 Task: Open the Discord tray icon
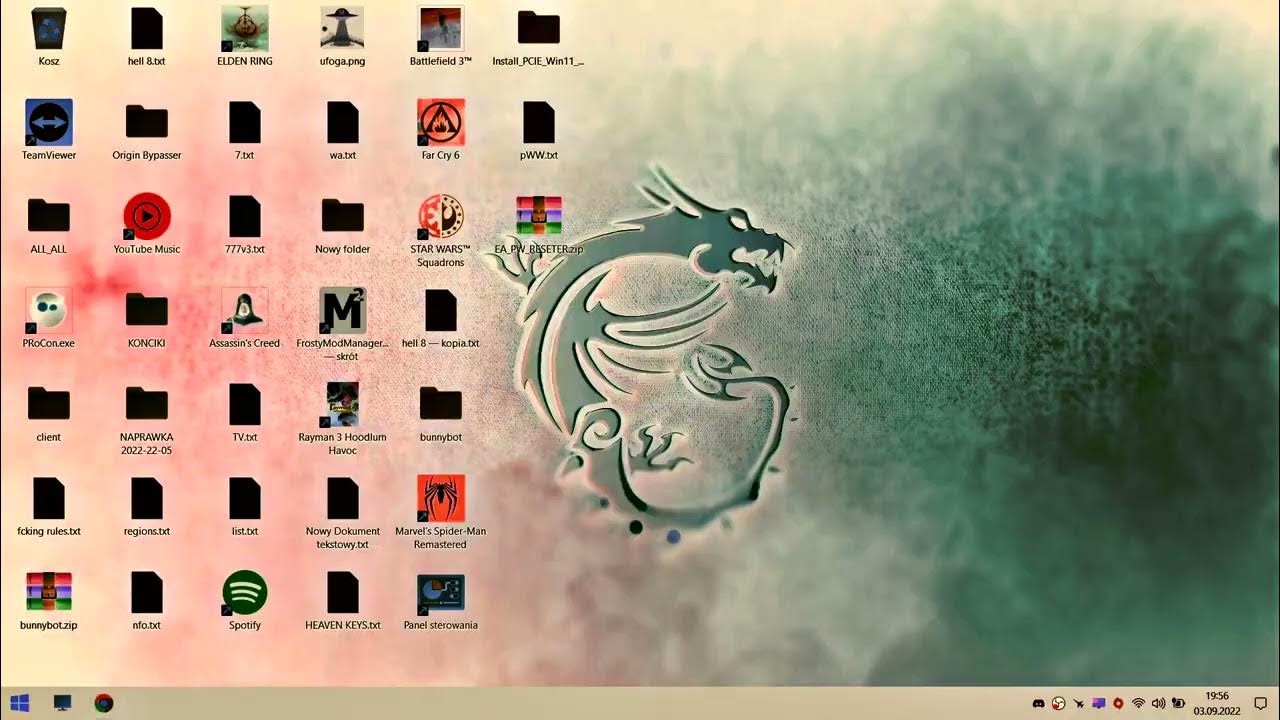click(x=1038, y=704)
